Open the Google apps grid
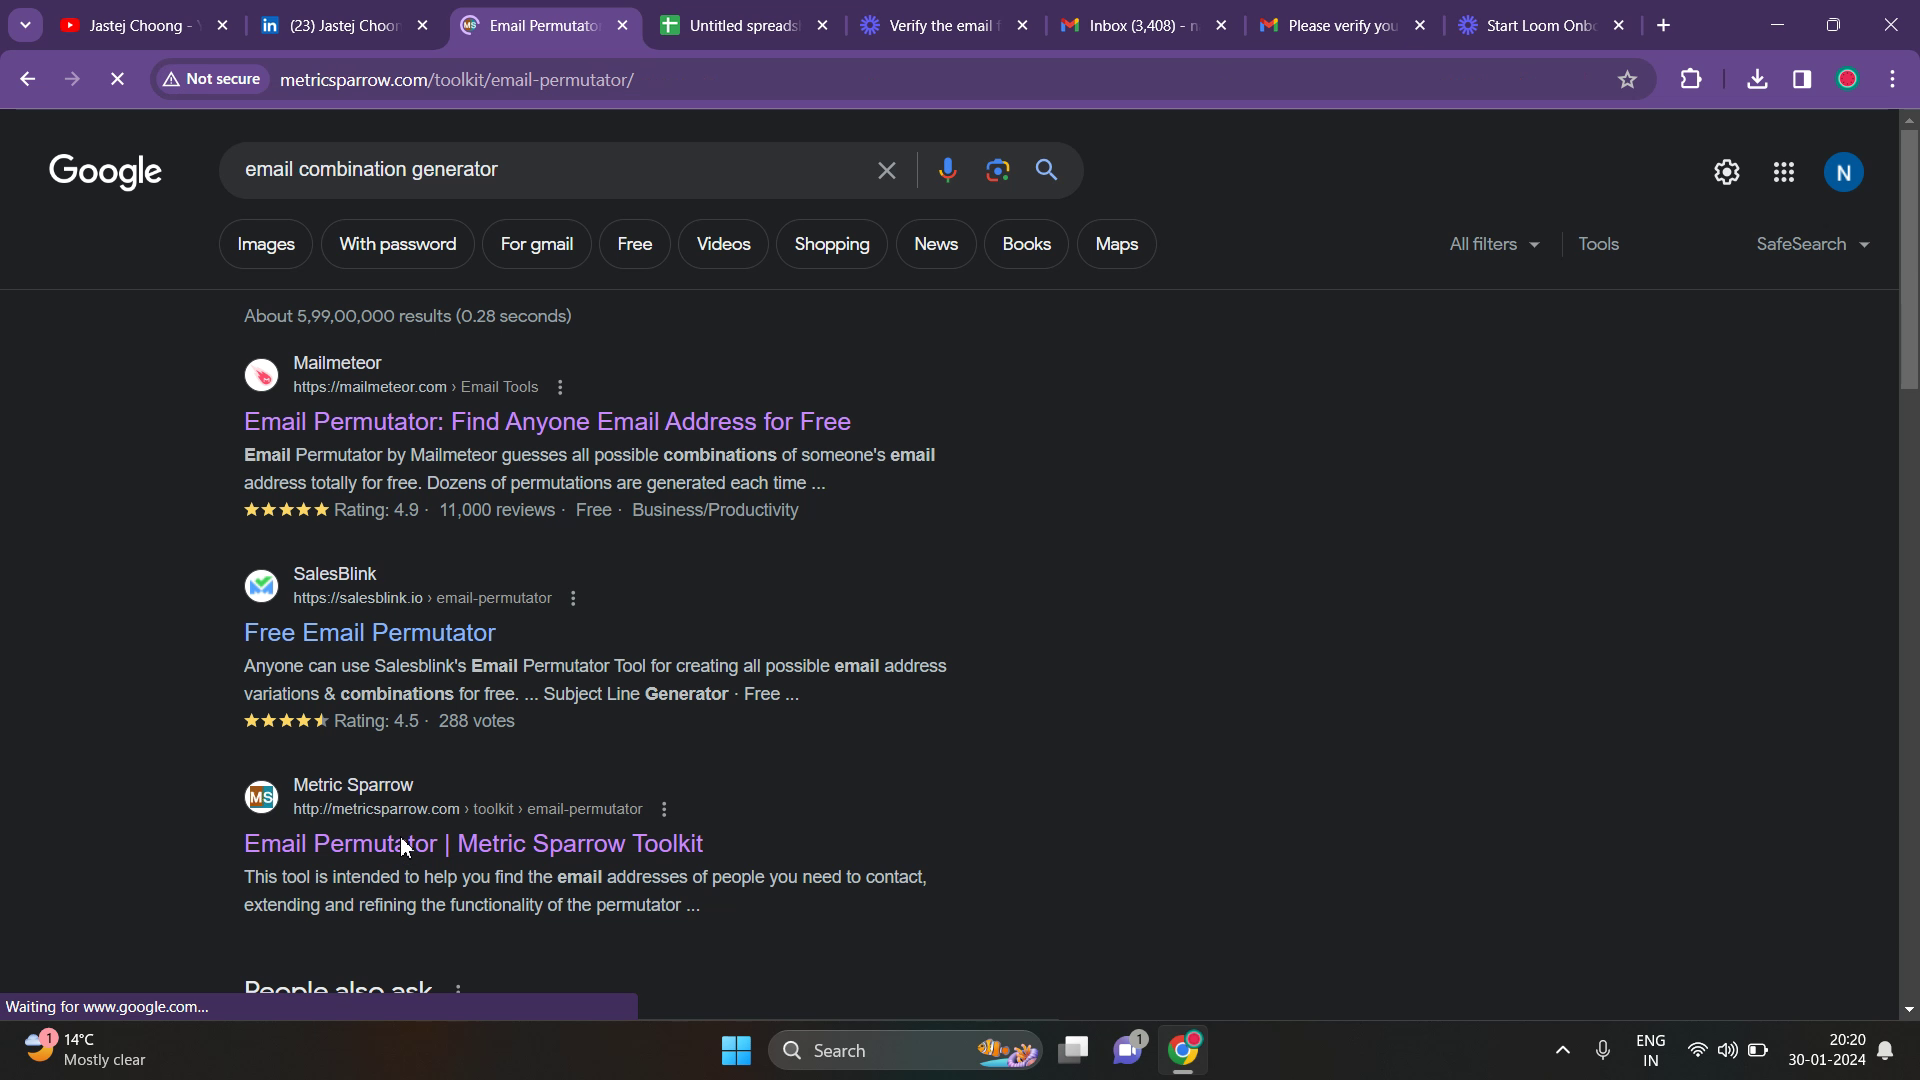 [x=1784, y=172]
